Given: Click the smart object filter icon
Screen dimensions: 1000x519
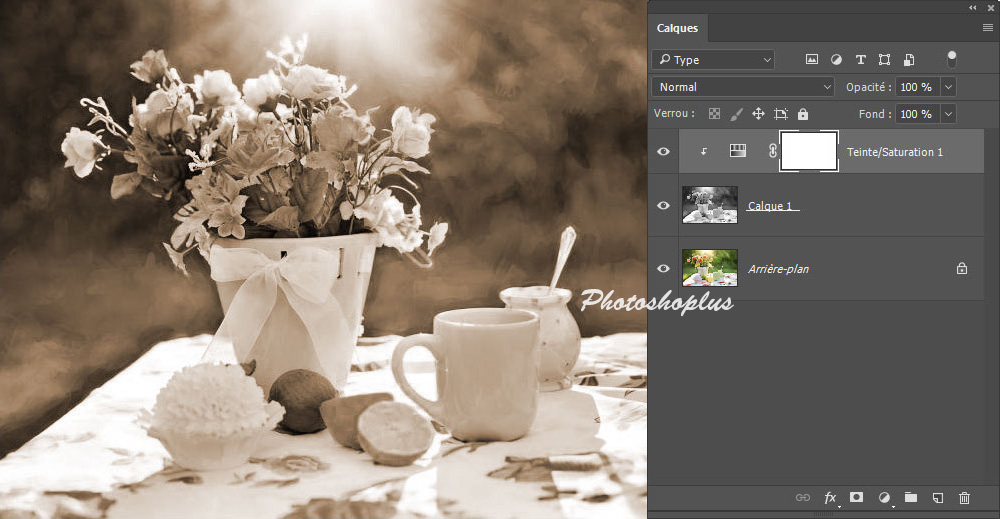Looking at the screenshot, I should 908,60.
